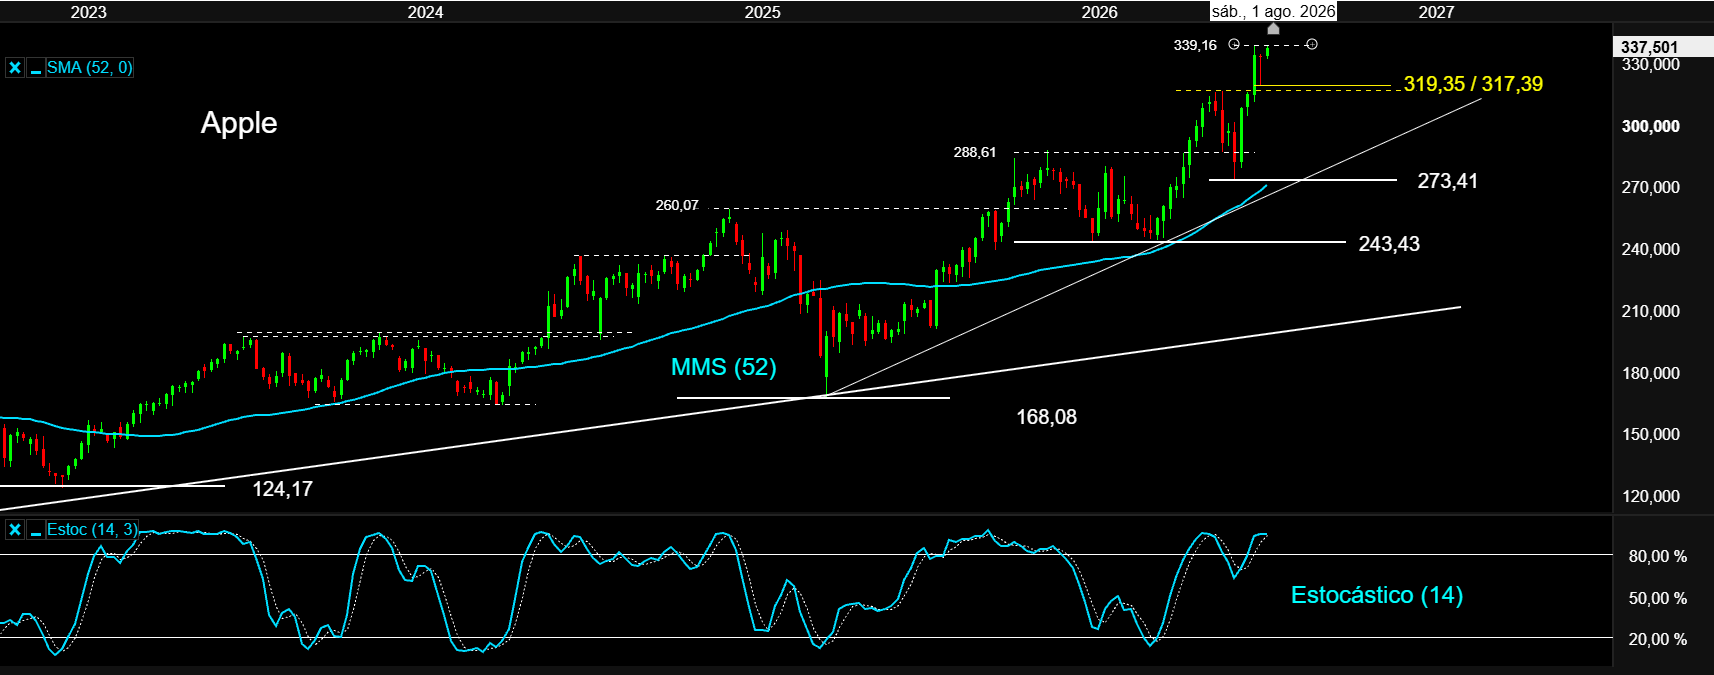Select the 273,41 support level label
This screenshot has width=1714, height=675.
tap(1447, 181)
